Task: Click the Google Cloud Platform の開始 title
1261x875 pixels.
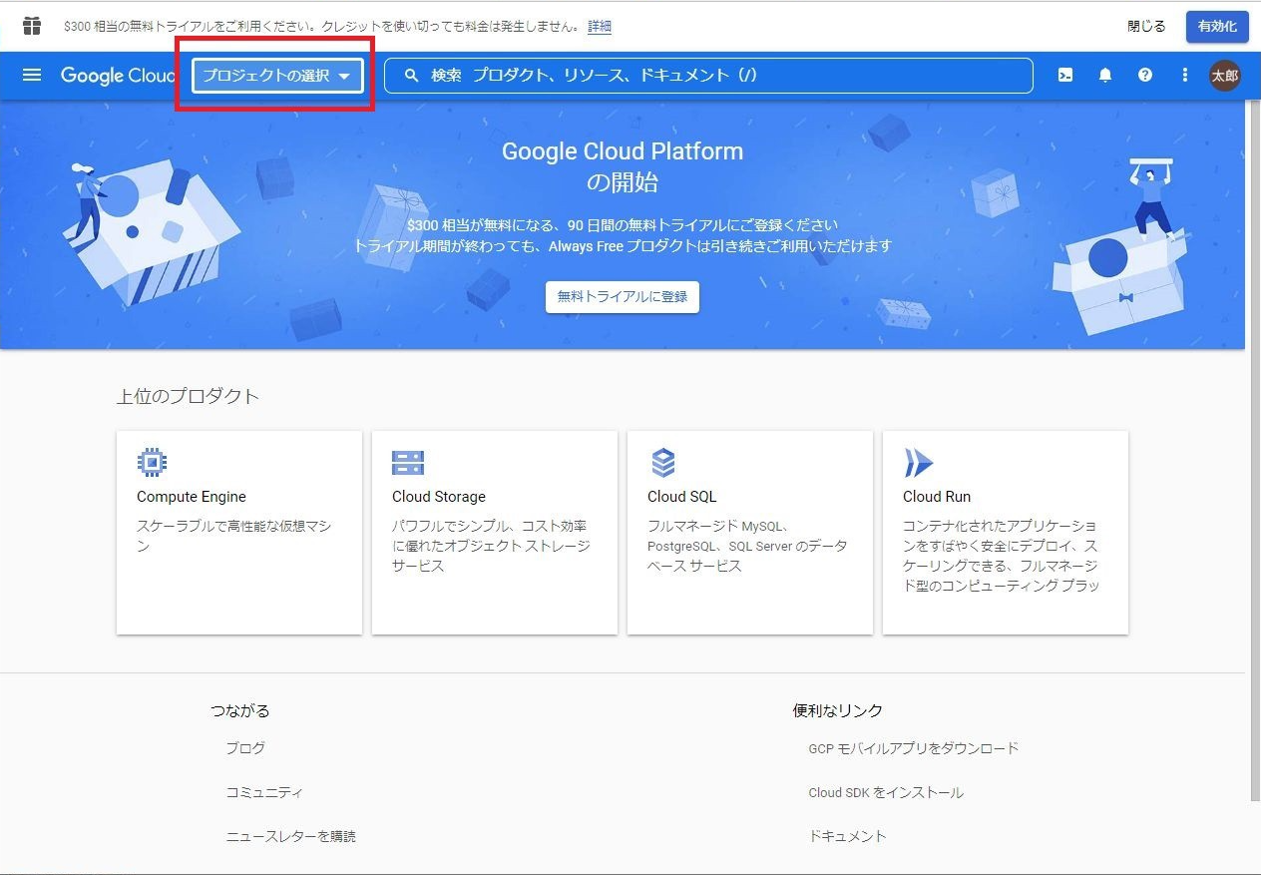Action: click(x=622, y=167)
